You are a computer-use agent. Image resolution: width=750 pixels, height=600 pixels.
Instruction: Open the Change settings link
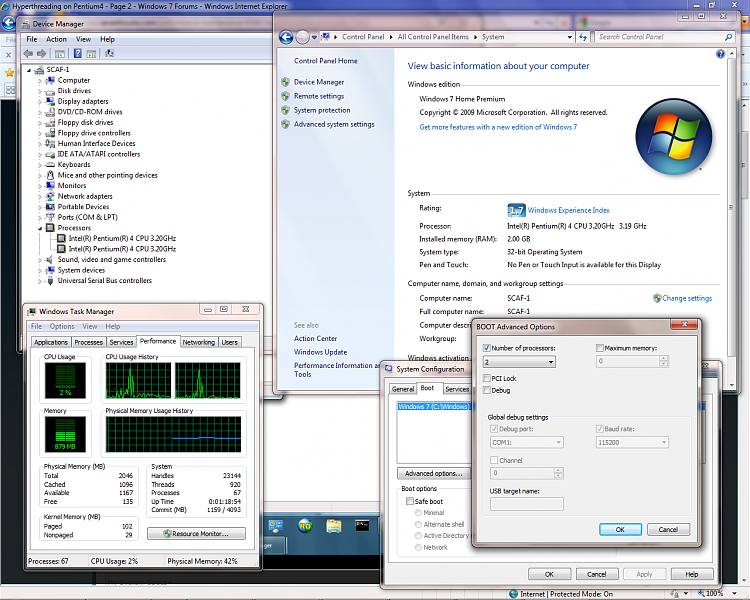[x=687, y=298]
